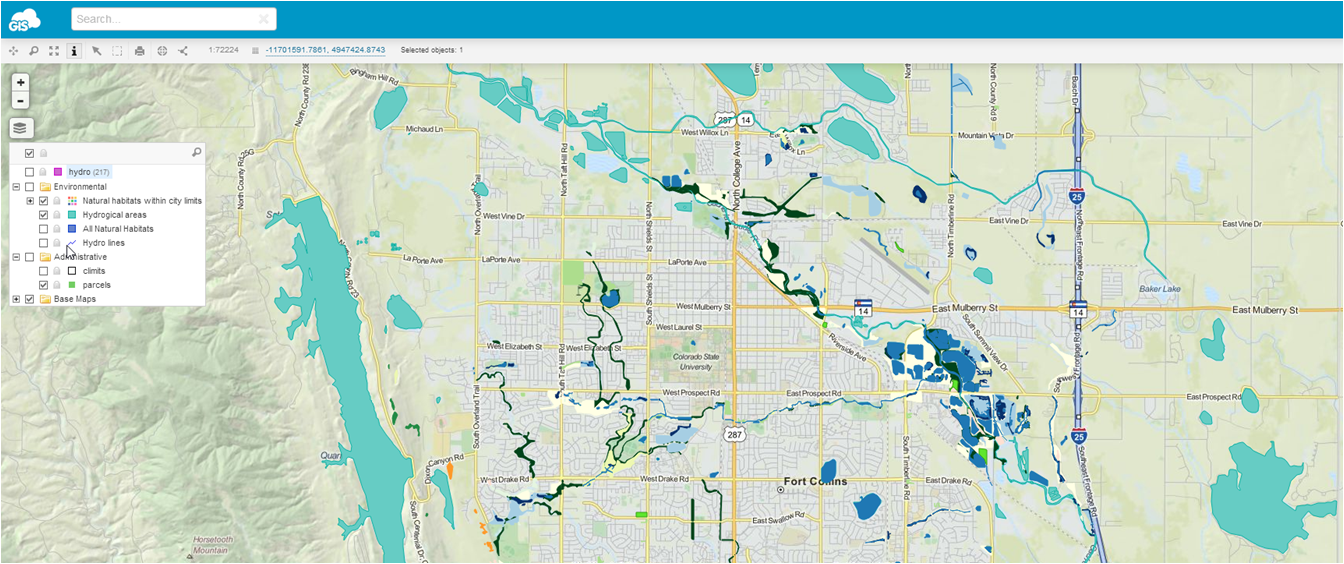Zoom in with the plus button
1344x564 pixels.
[21, 82]
